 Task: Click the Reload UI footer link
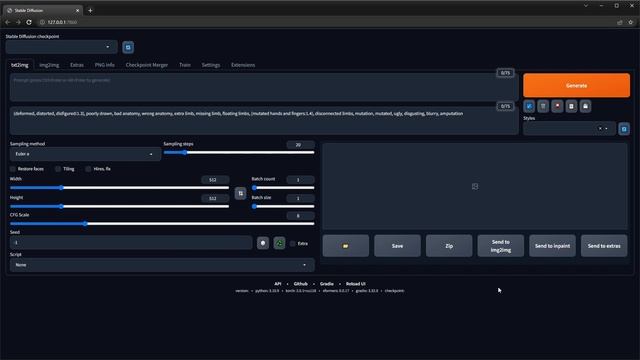[x=356, y=284]
